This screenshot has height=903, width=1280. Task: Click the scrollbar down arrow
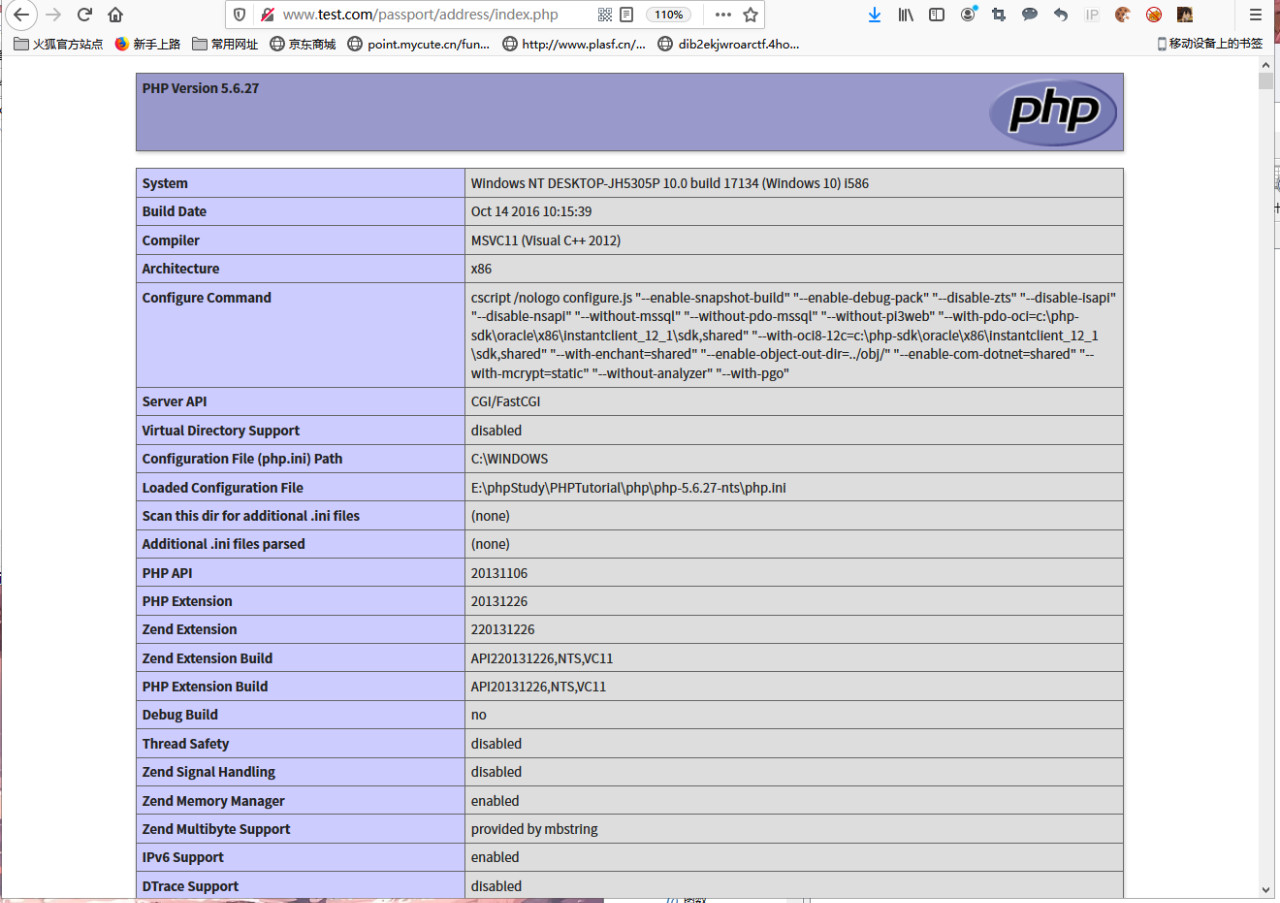pos(1266,889)
